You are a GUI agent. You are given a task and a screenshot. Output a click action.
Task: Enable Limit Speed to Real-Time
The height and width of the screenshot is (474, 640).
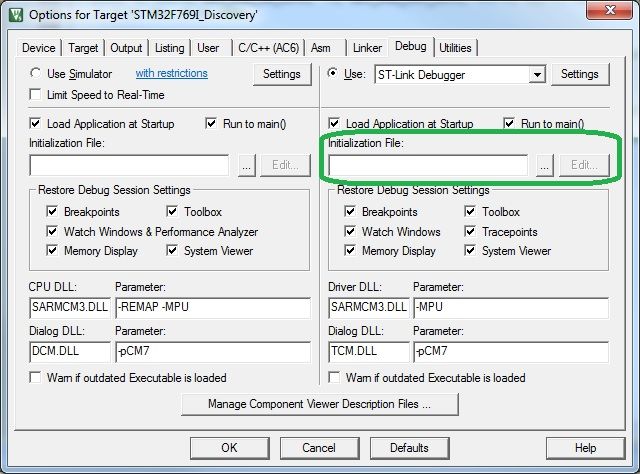tap(36, 95)
